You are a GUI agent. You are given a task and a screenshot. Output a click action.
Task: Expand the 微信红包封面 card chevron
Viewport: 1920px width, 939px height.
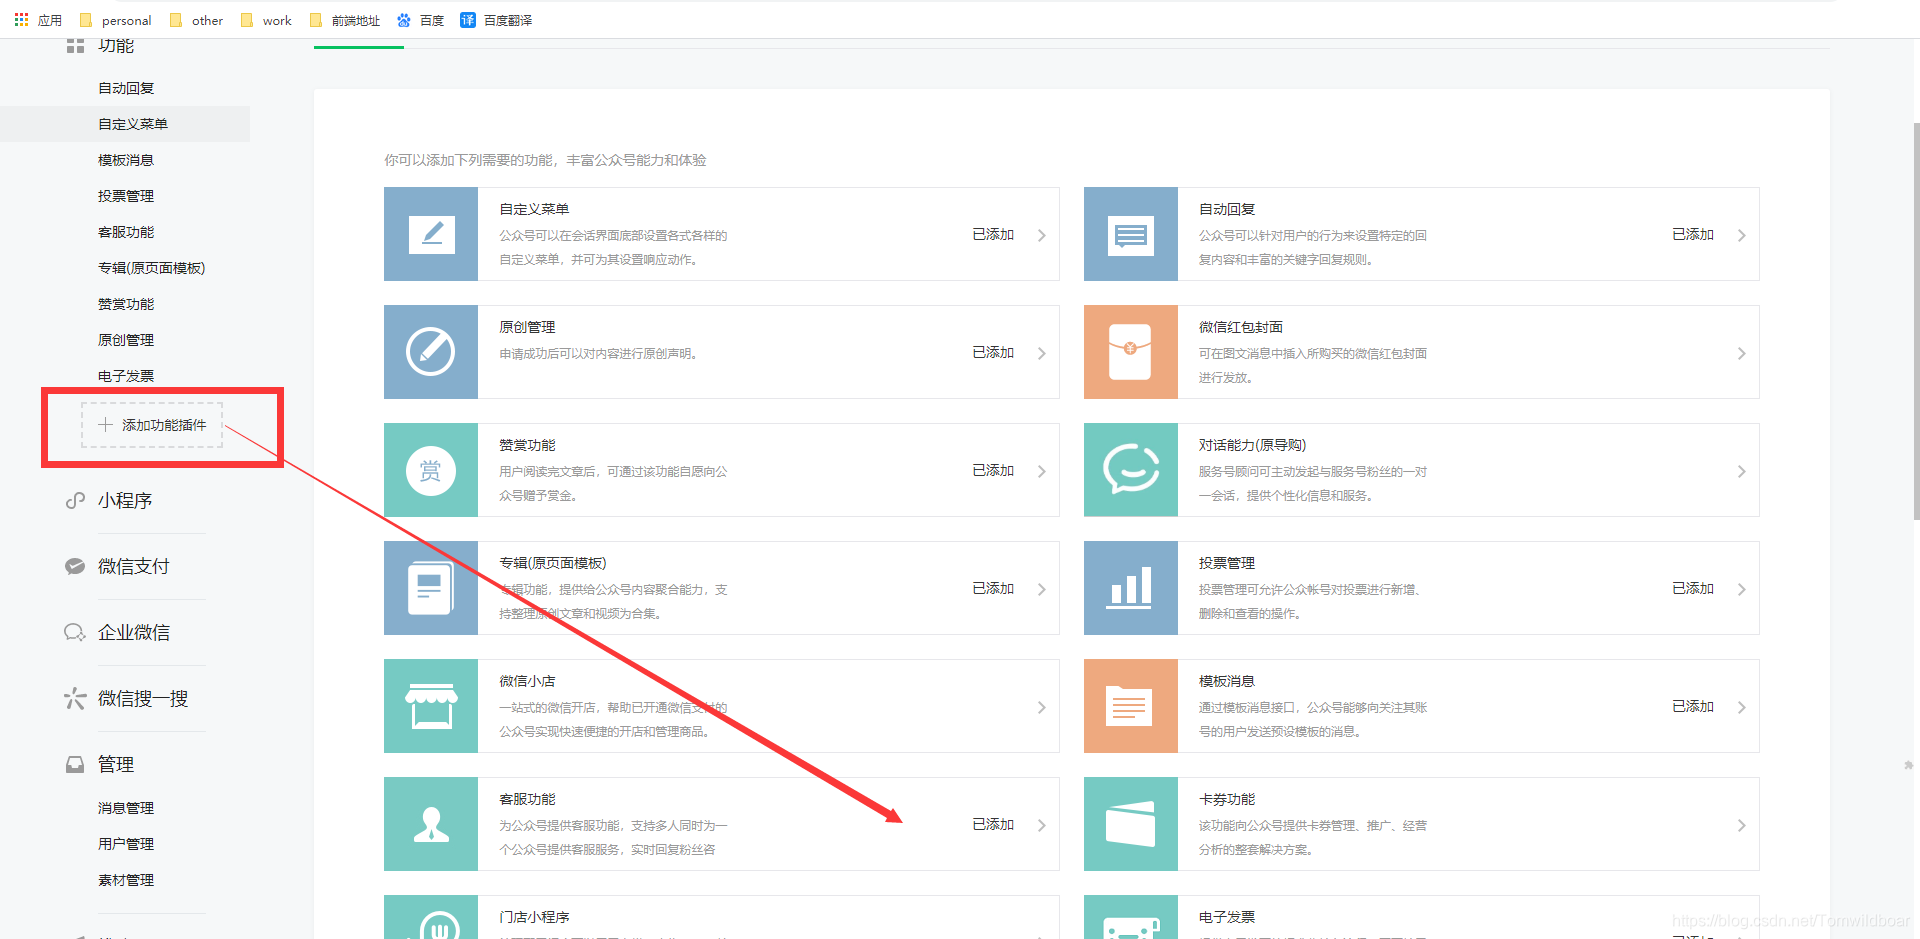(x=1741, y=353)
